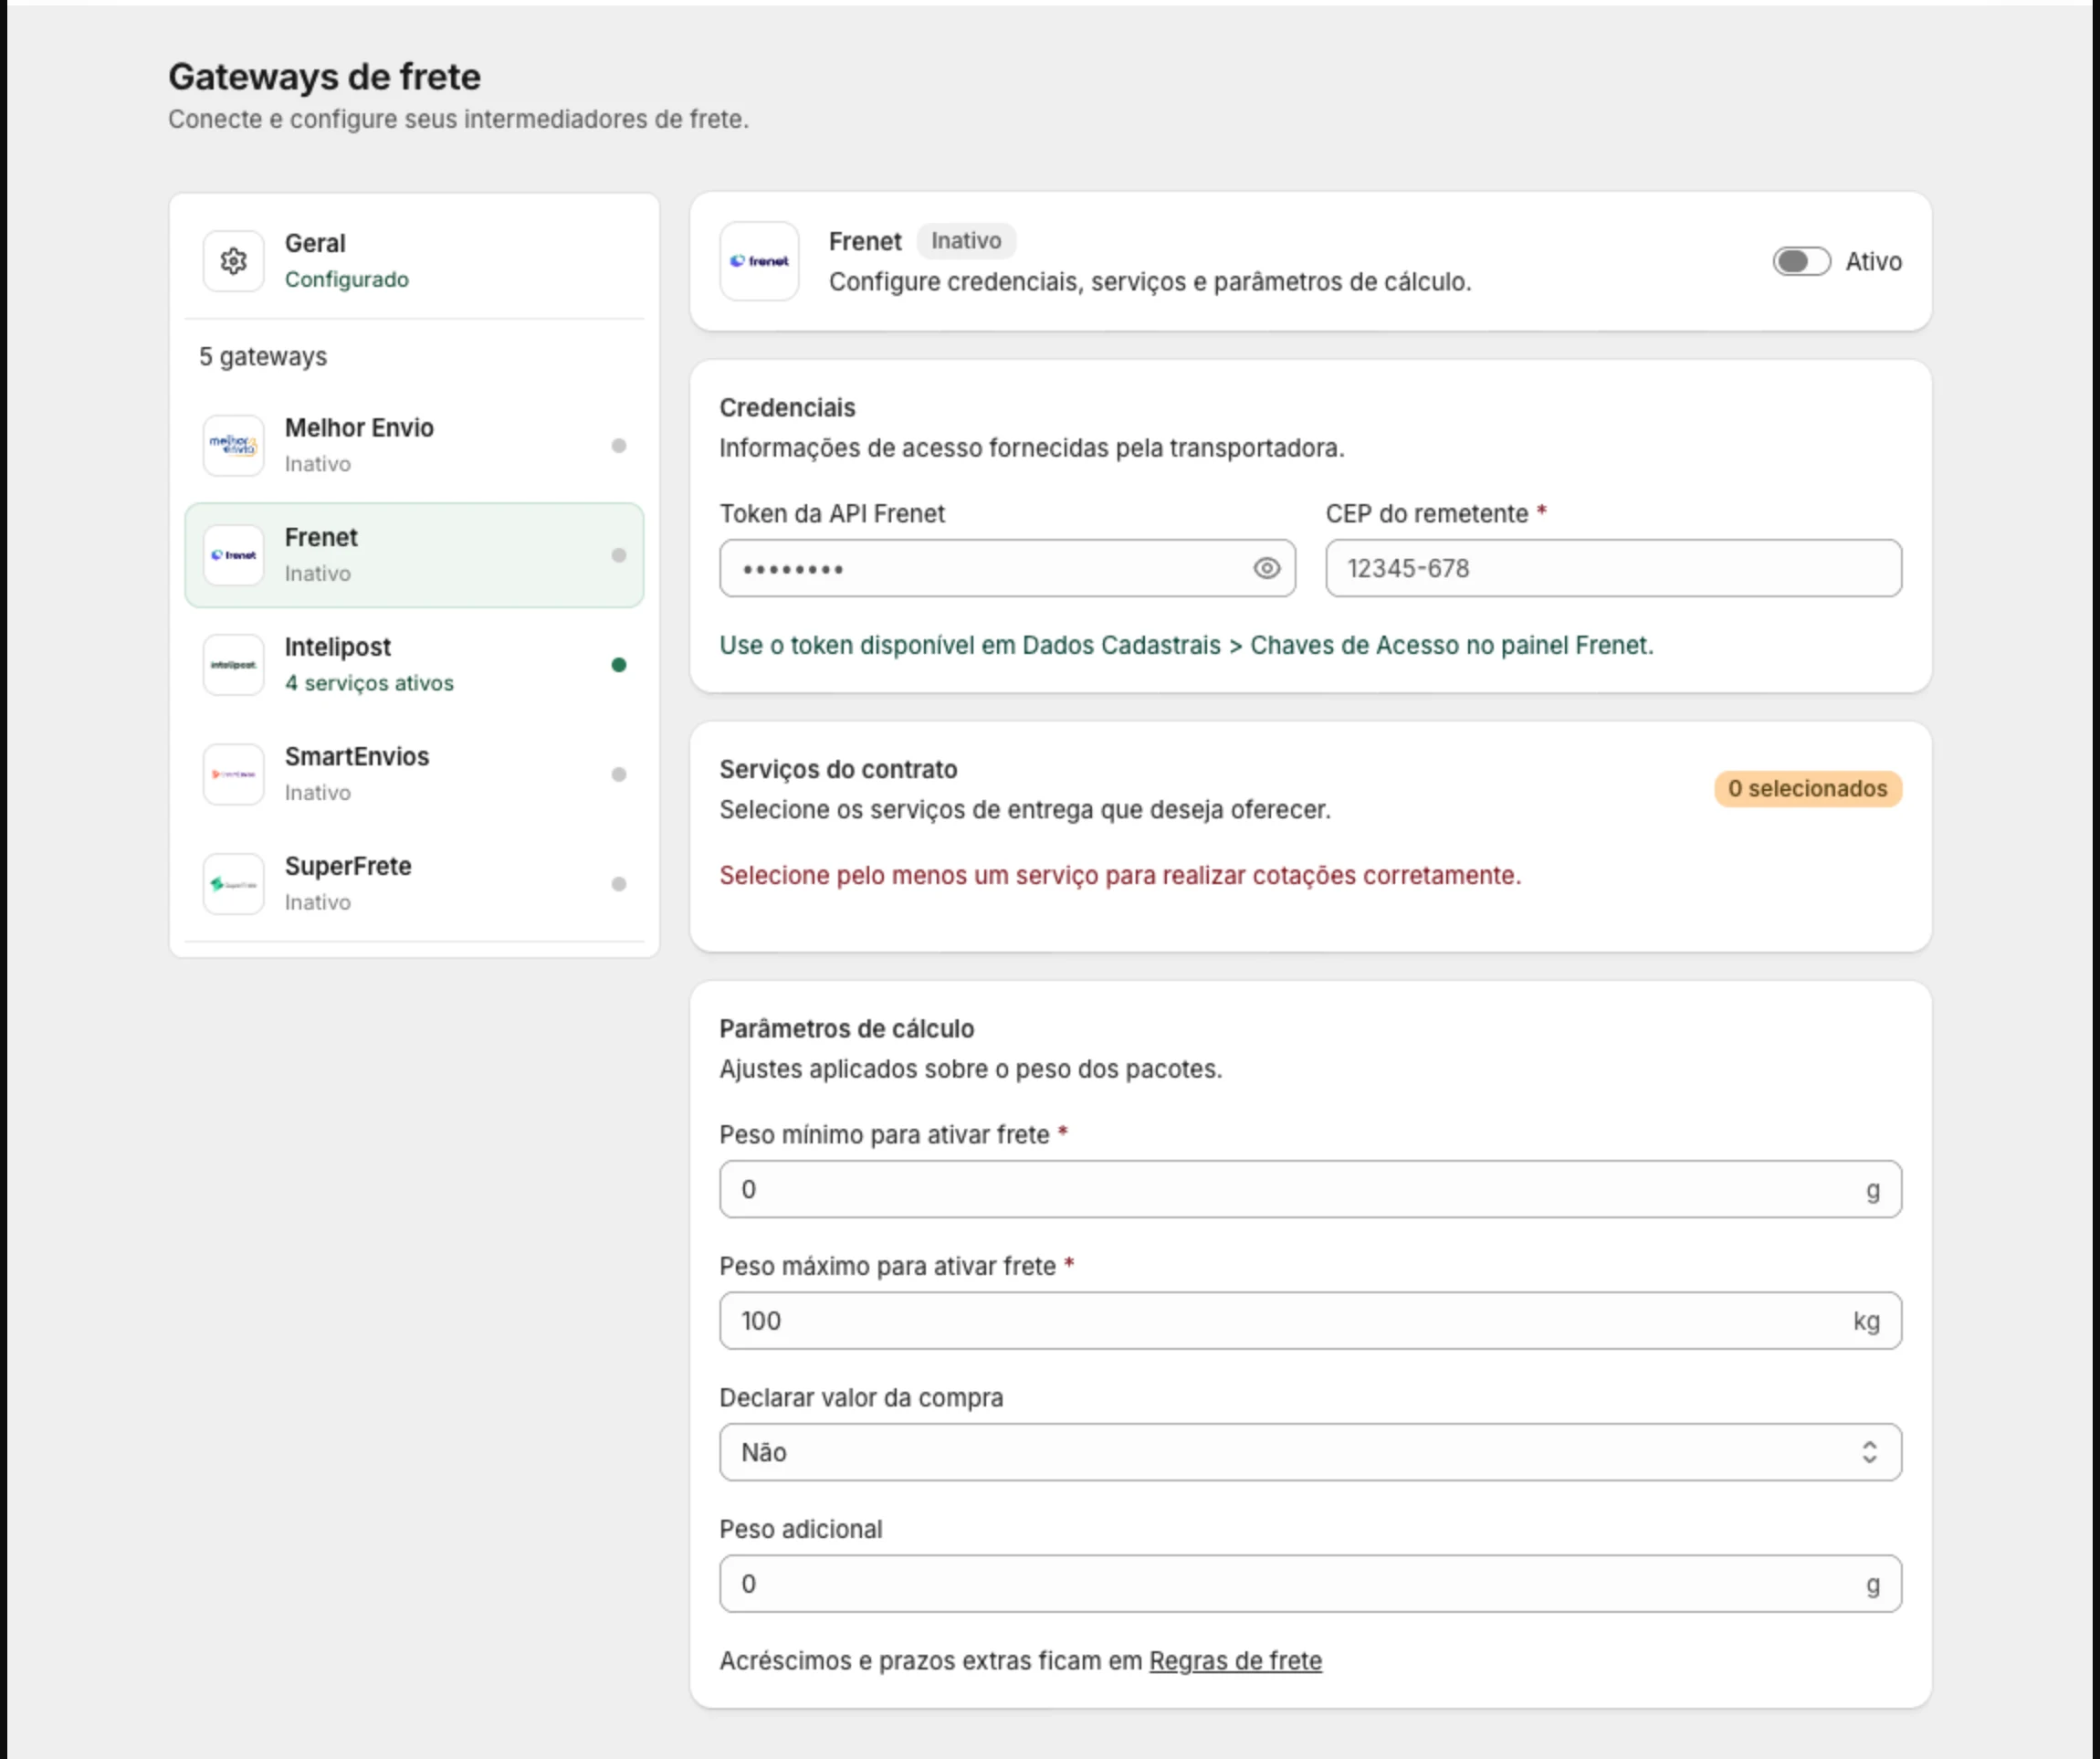The image size is (2100, 1759).
Task: Click the Intelipost logo icon
Action: click(x=233, y=664)
